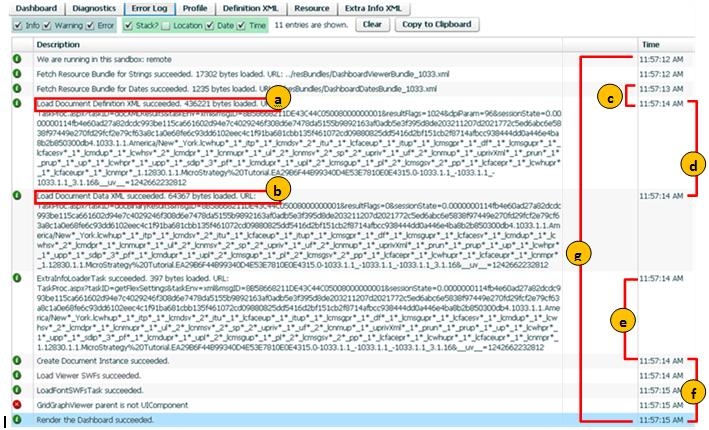The width and height of the screenshot is (709, 430).
Task: Click time of Render the Dashboard entry
Action: [x=661, y=420]
